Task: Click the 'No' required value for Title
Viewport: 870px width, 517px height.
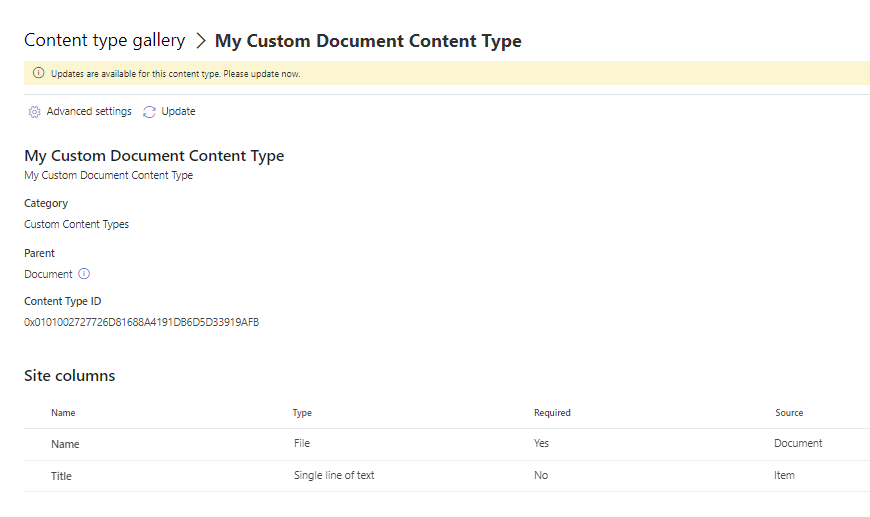Action: pos(541,475)
